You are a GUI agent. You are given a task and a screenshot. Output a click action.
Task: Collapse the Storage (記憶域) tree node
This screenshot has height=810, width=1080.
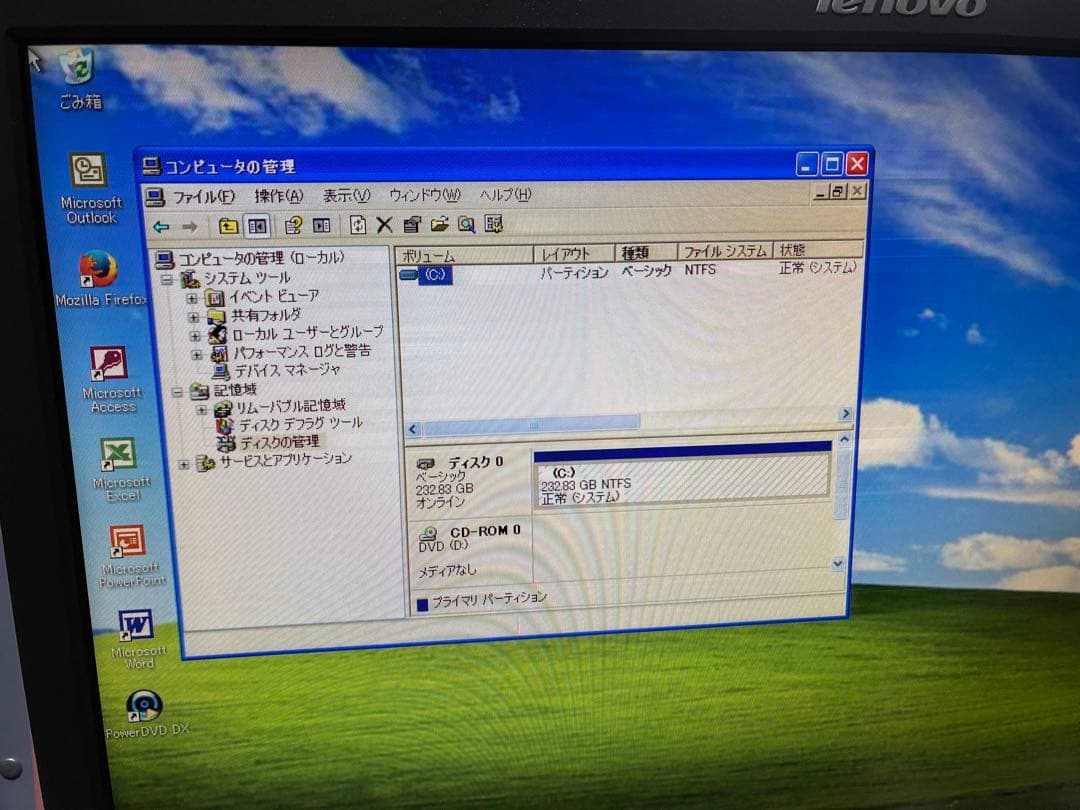coord(177,389)
